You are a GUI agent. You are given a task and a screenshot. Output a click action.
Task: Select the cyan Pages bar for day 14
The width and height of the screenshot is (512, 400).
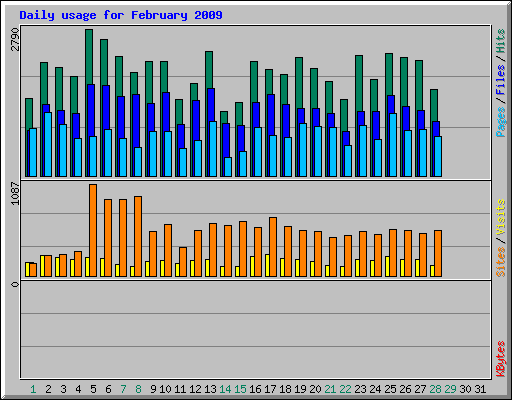[228, 167]
